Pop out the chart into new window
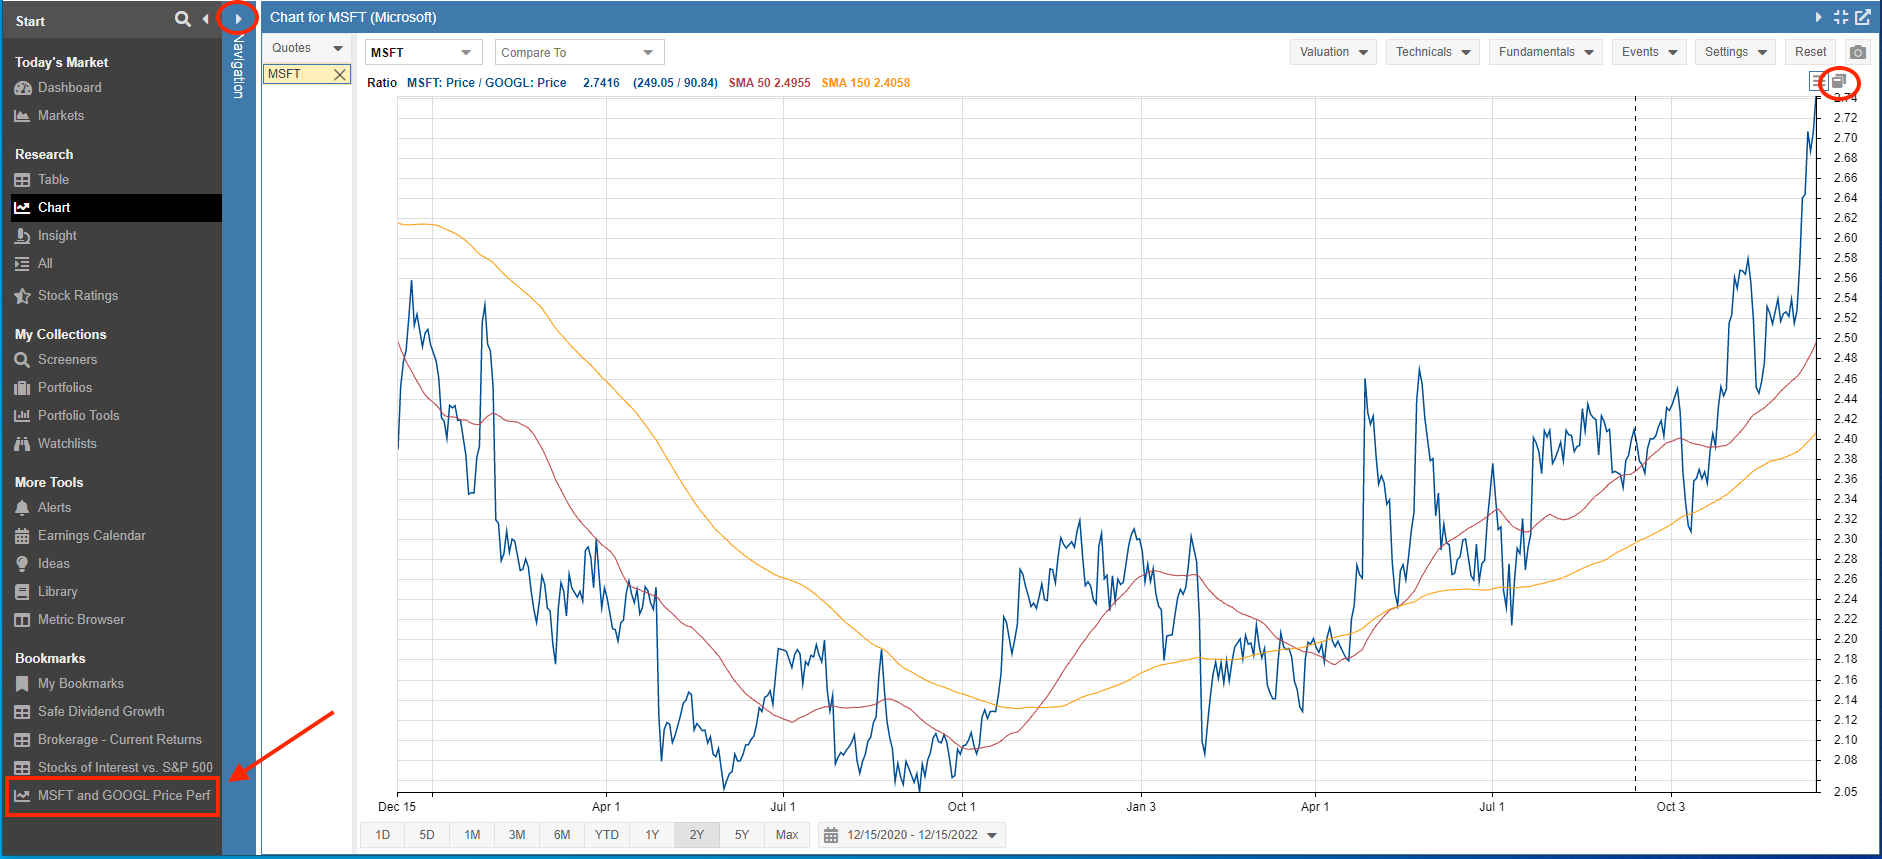This screenshot has height=859, width=1882. point(1863,17)
